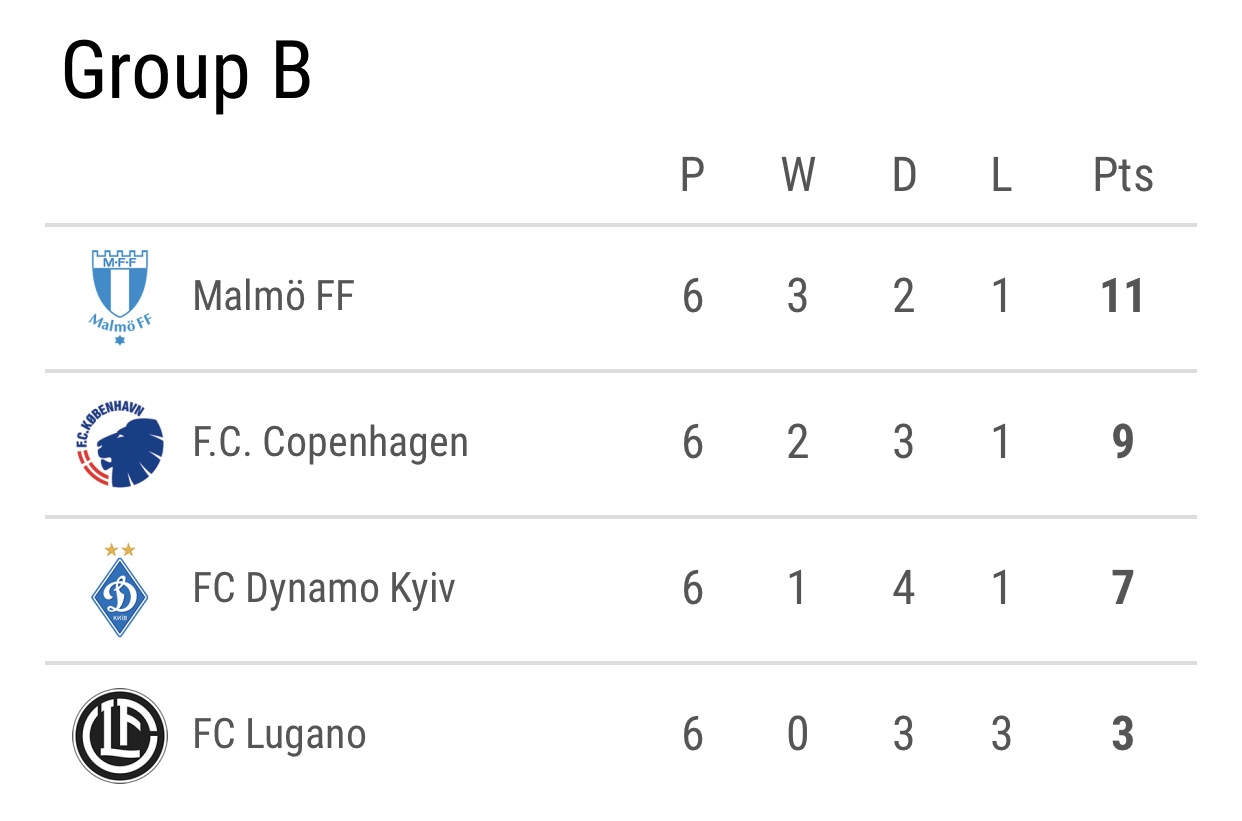Image resolution: width=1242 pixels, height=821 pixels.
Task: Click the D column header
Action: point(903,176)
